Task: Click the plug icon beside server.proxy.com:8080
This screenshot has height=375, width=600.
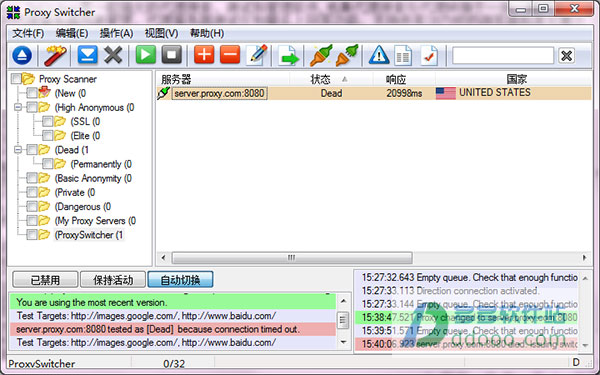Action: click(163, 93)
